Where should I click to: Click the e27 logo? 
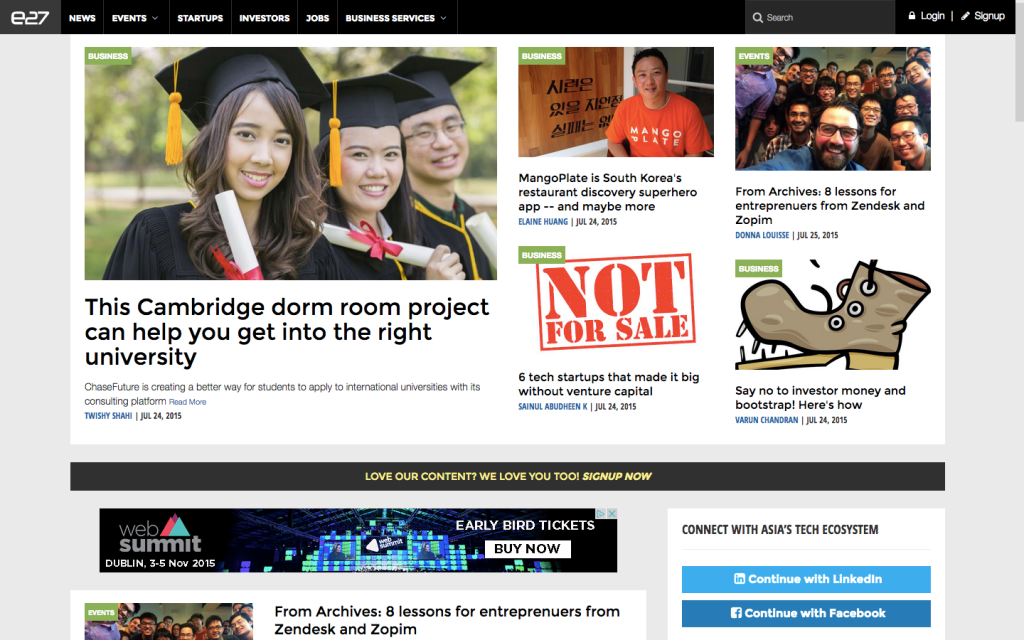point(30,17)
